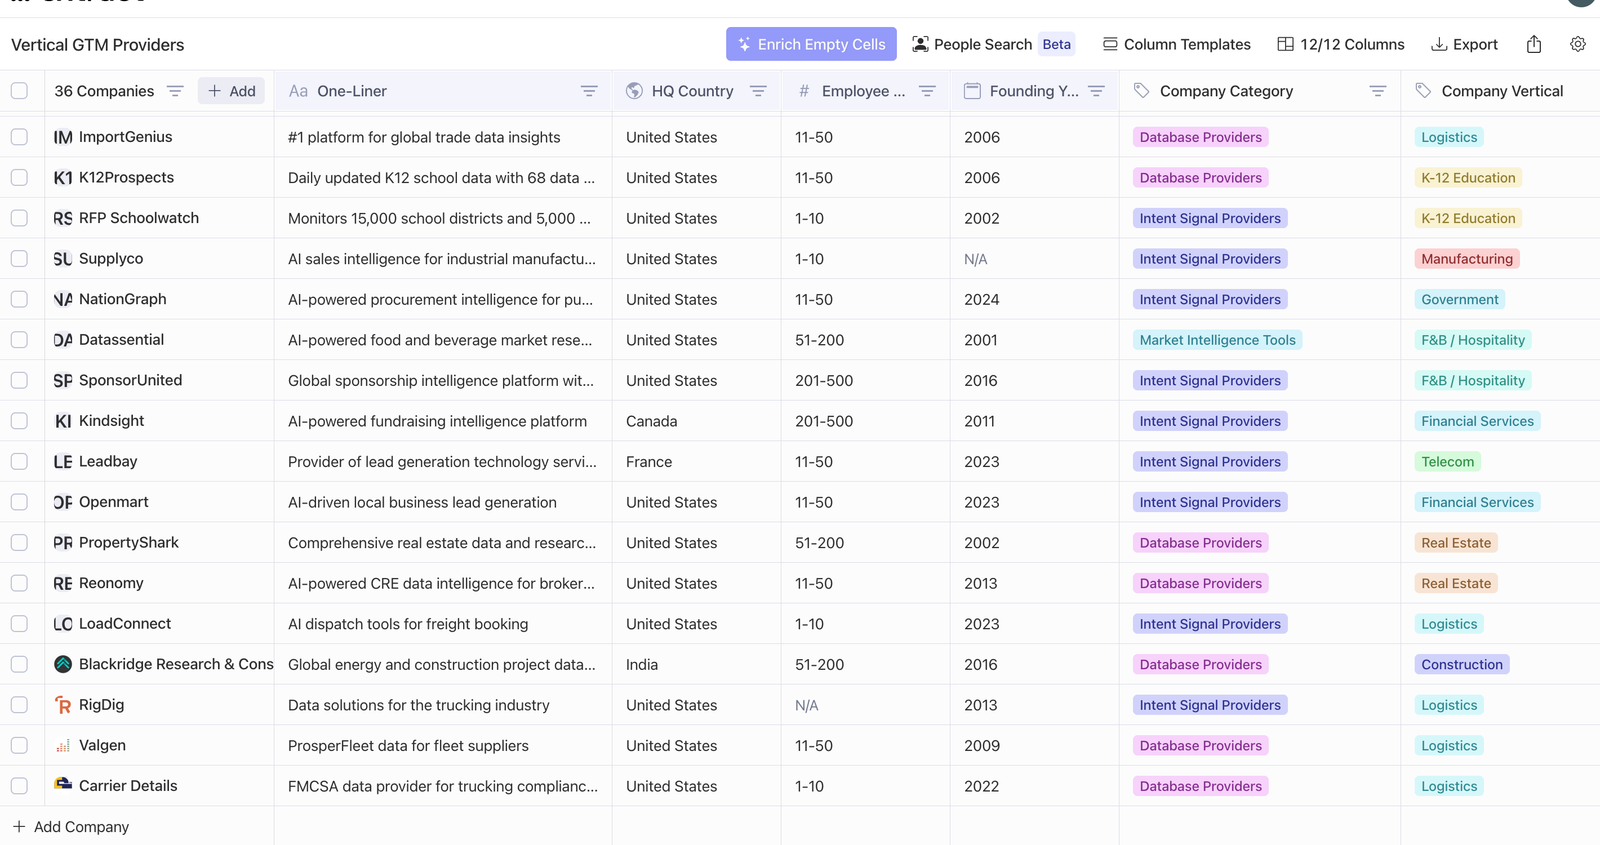The image size is (1600, 845).
Task: Toggle the select-all companies checkbox
Action: (19, 91)
